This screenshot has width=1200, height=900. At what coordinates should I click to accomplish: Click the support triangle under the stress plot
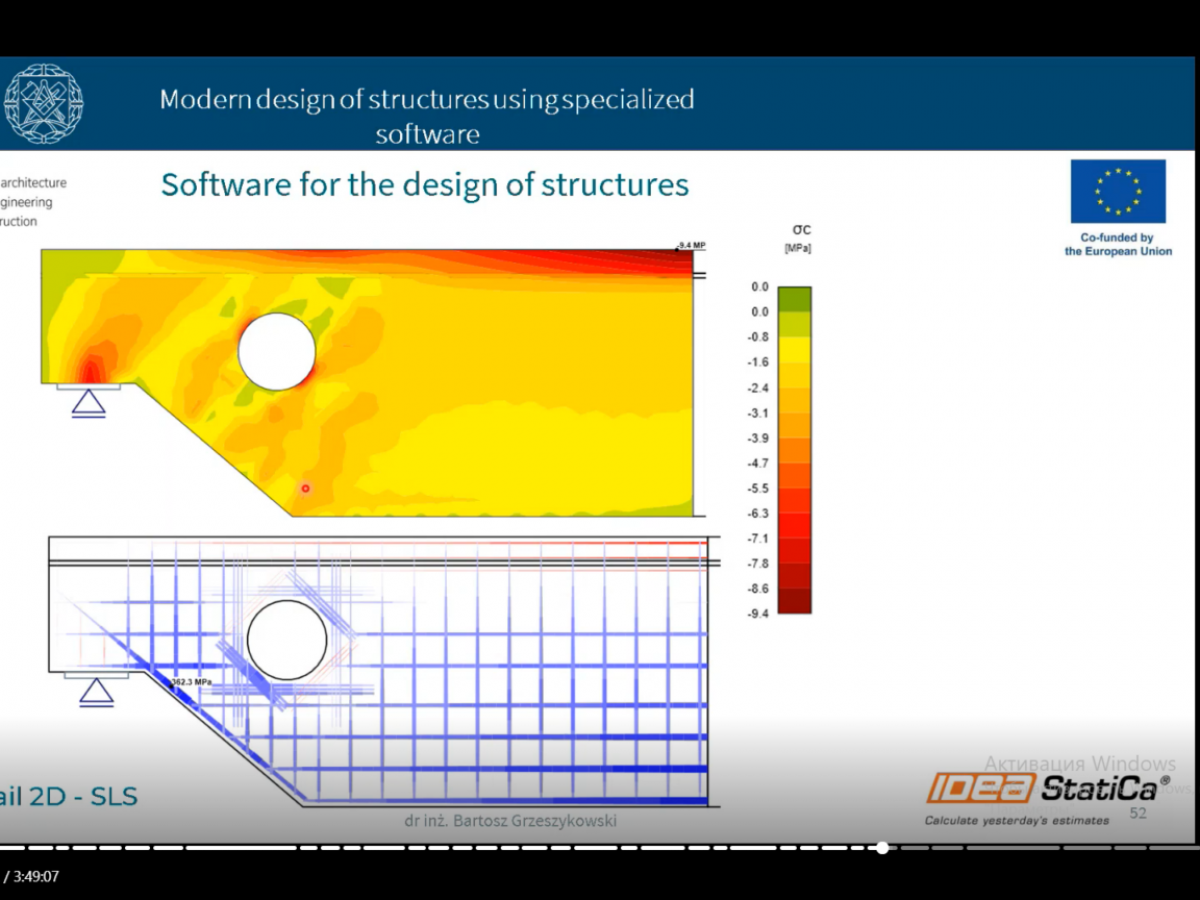click(89, 402)
